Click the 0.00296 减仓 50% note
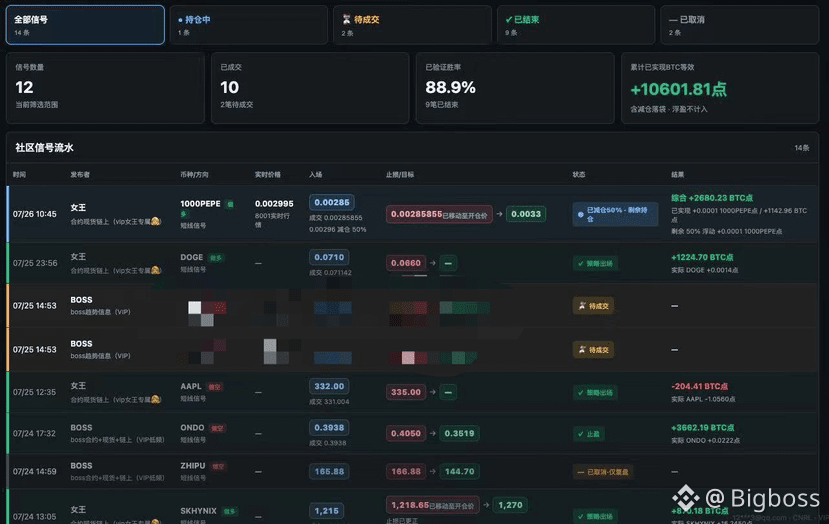 [x=337, y=229]
